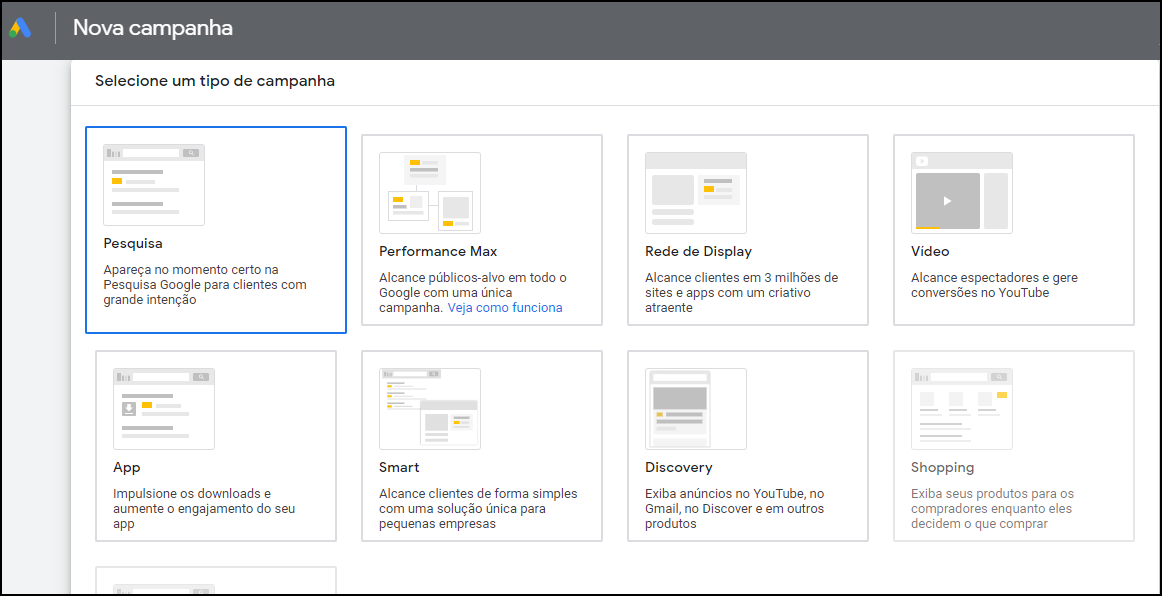Viewport: 1162px width, 596px height.
Task: Select the Shopping campaign card
Action: [x=1014, y=446]
